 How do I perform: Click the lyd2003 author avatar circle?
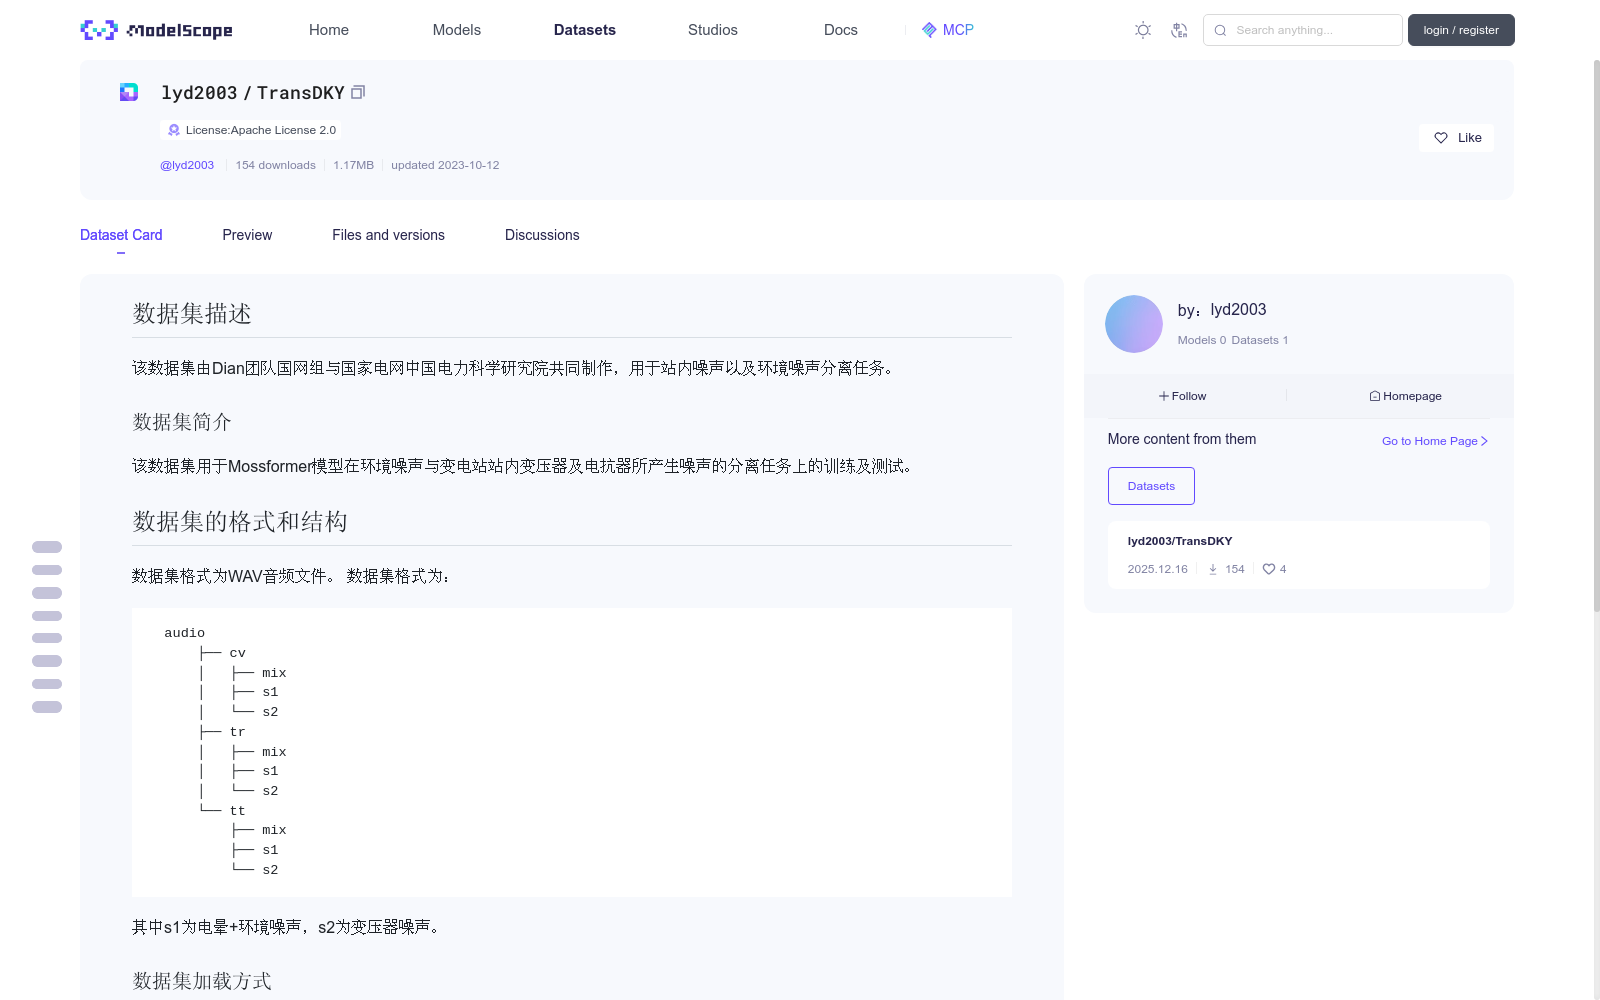[1134, 324]
